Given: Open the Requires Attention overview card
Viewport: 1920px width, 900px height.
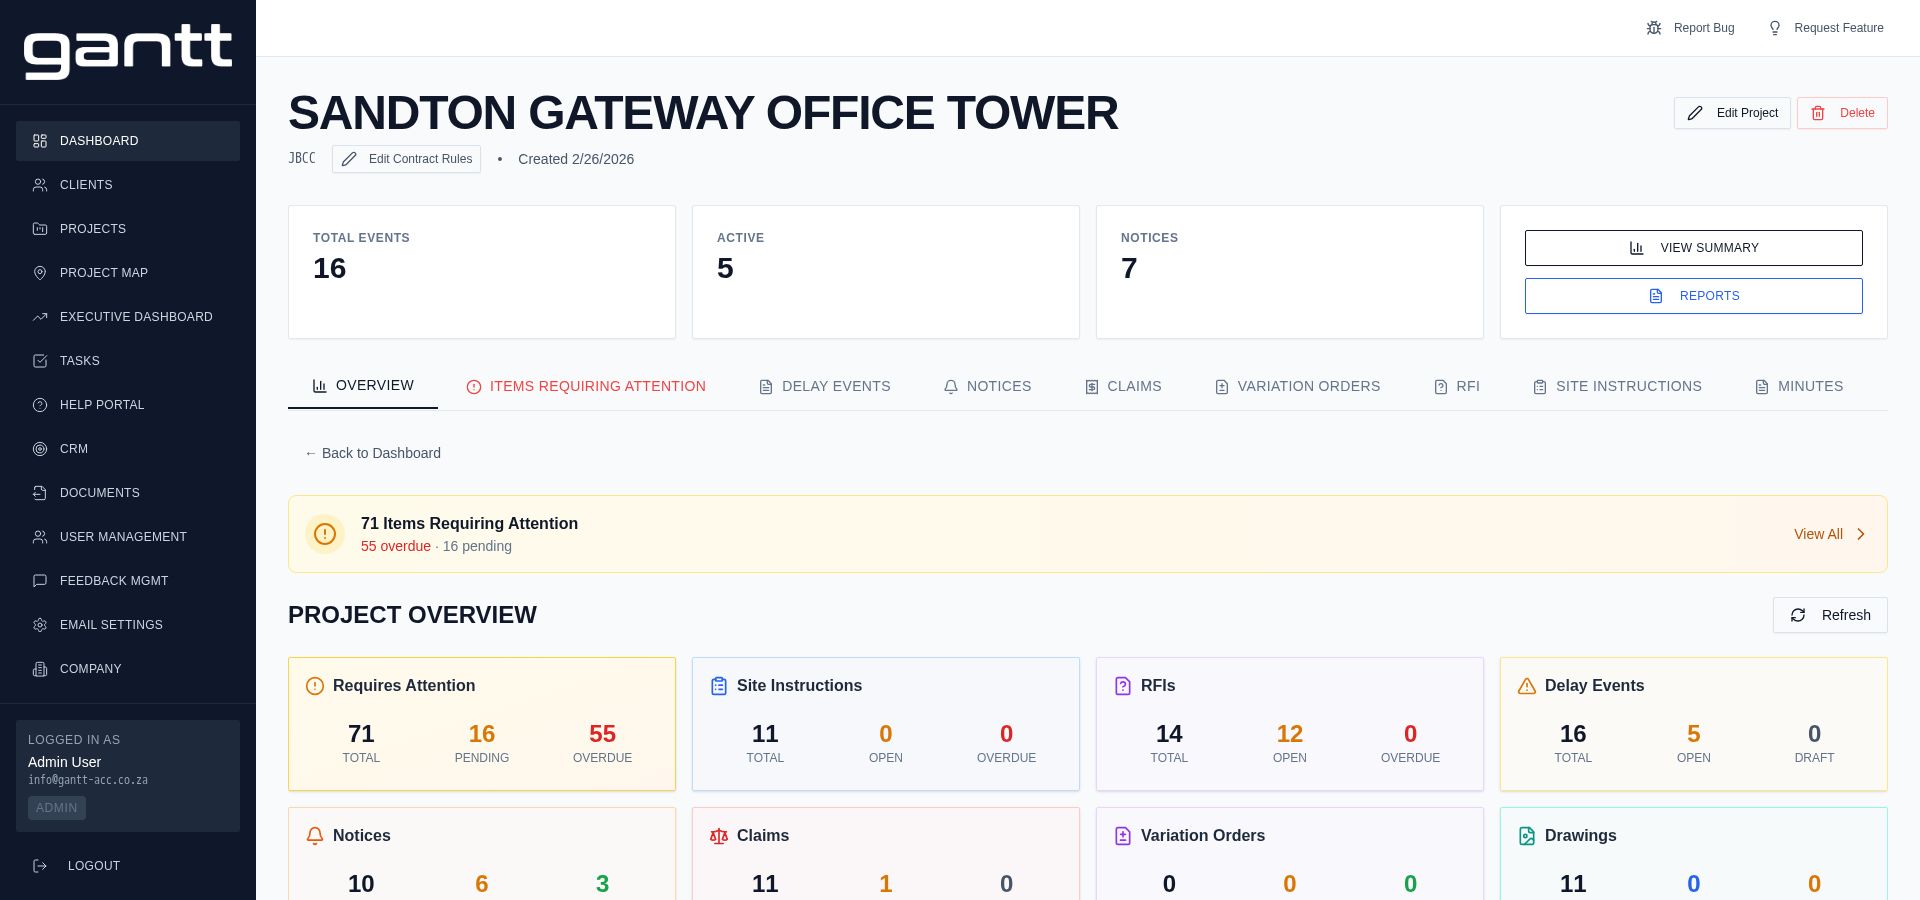Looking at the screenshot, I should [x=482, y=724].
